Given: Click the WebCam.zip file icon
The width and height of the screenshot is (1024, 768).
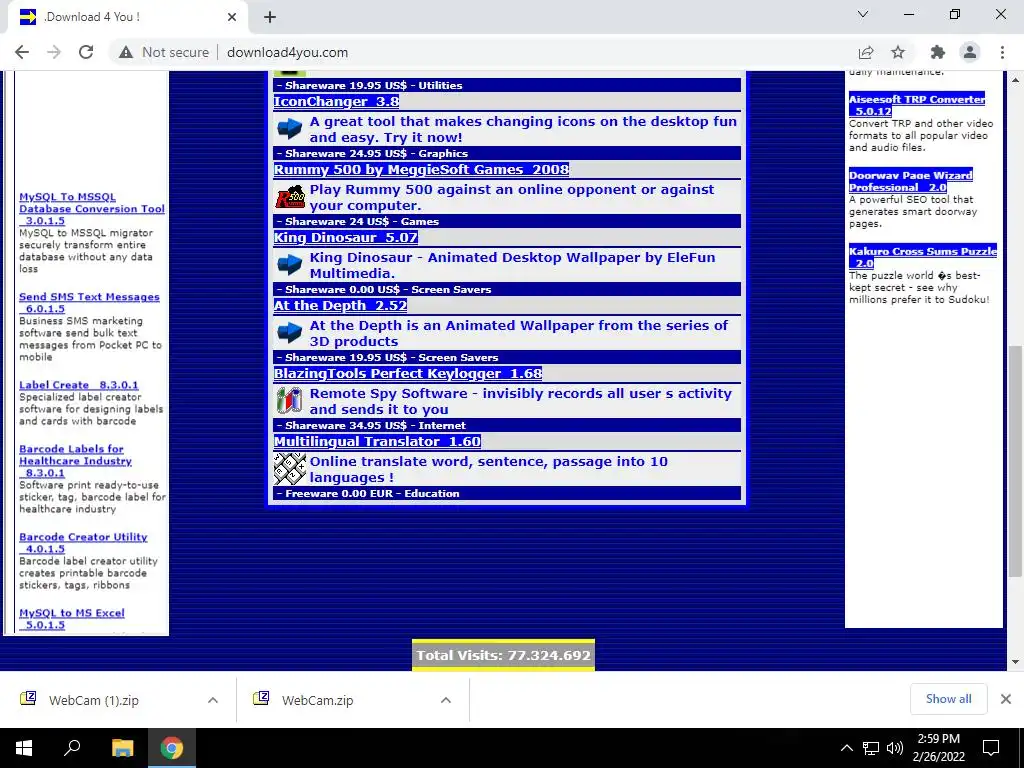Looking at the screenshot, I should click(261, 699).
